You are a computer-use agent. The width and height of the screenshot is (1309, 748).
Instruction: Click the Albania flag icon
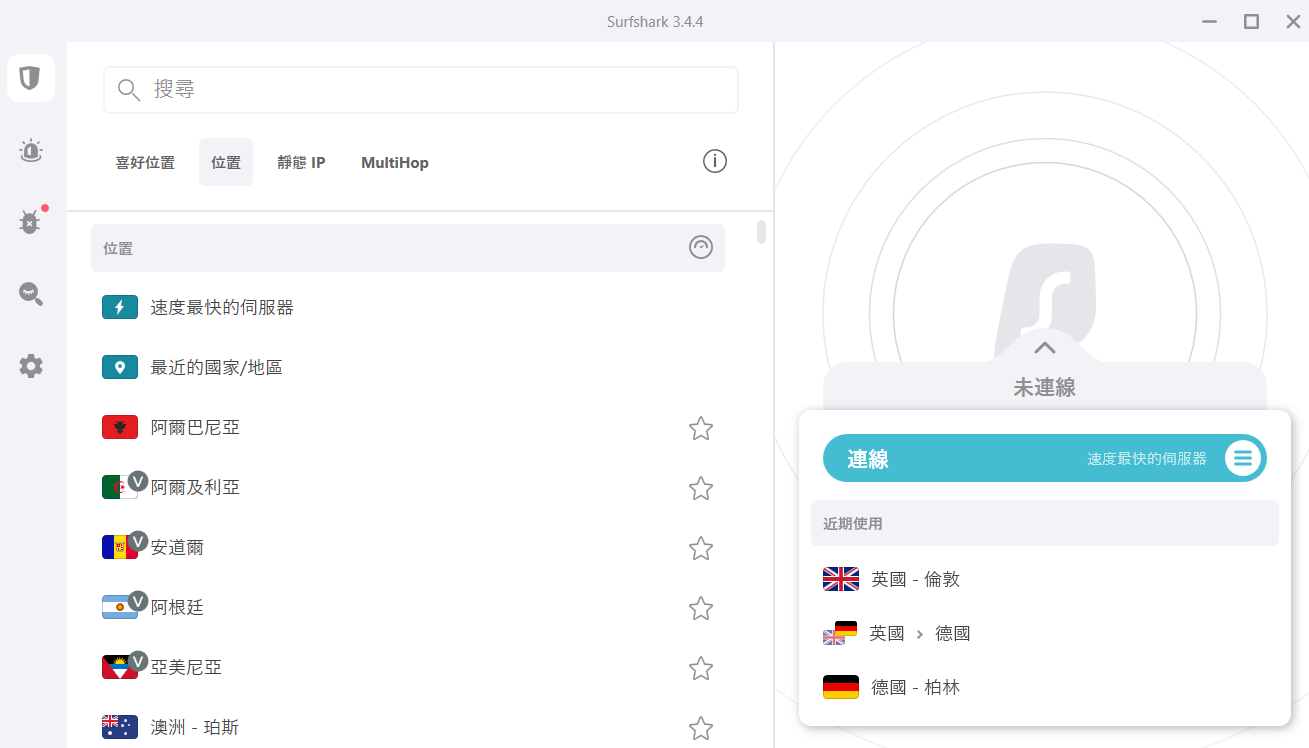pos(120,428)
